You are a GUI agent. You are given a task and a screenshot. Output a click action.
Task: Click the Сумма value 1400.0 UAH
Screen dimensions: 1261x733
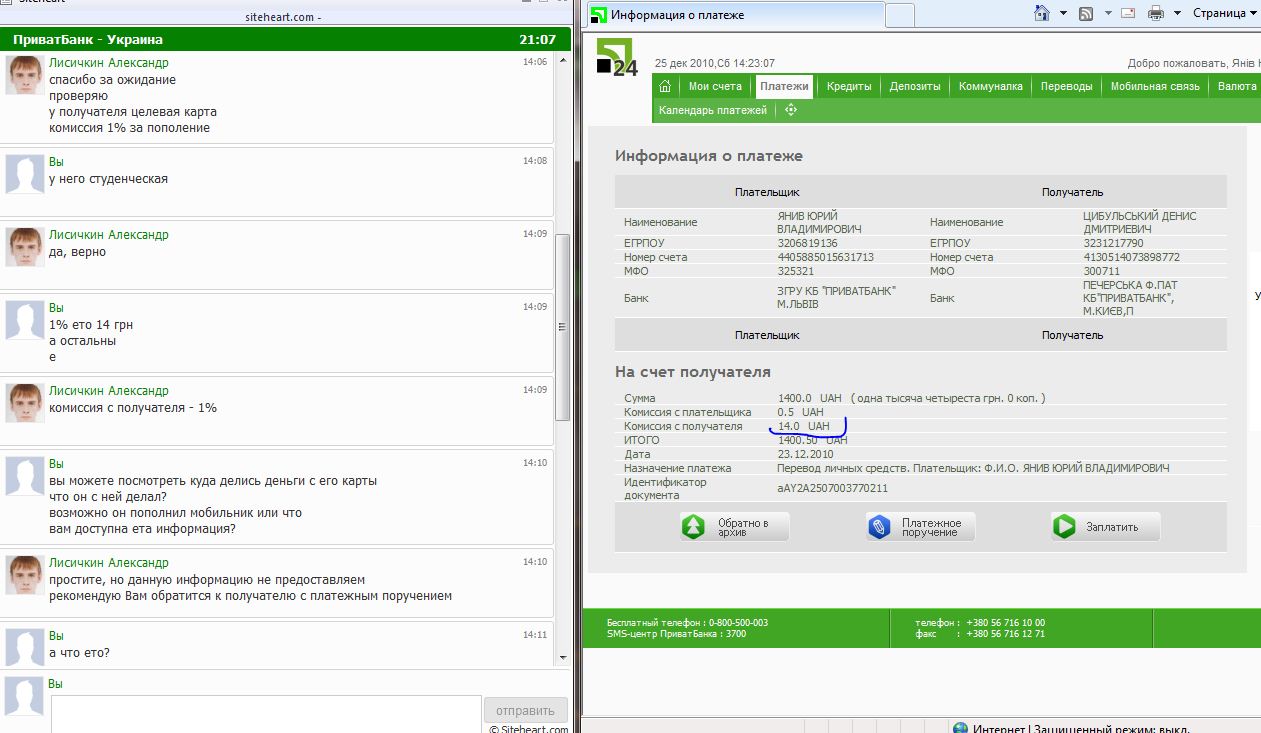pos(810,398)
